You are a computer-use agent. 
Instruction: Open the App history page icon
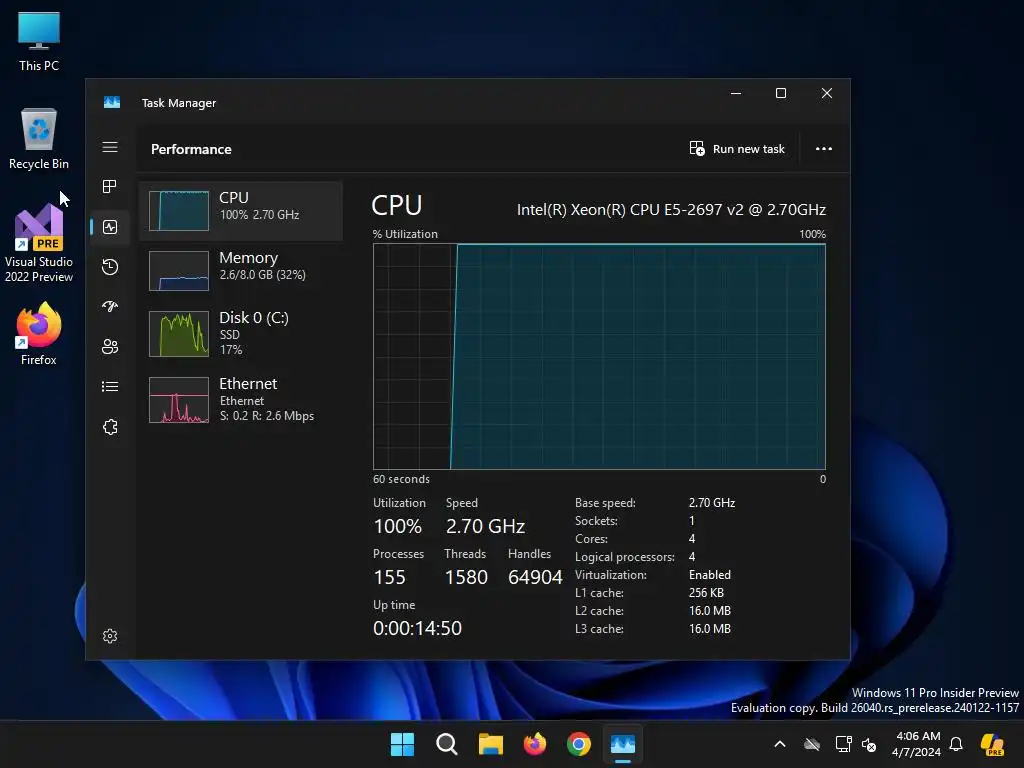tap(110, 266)
